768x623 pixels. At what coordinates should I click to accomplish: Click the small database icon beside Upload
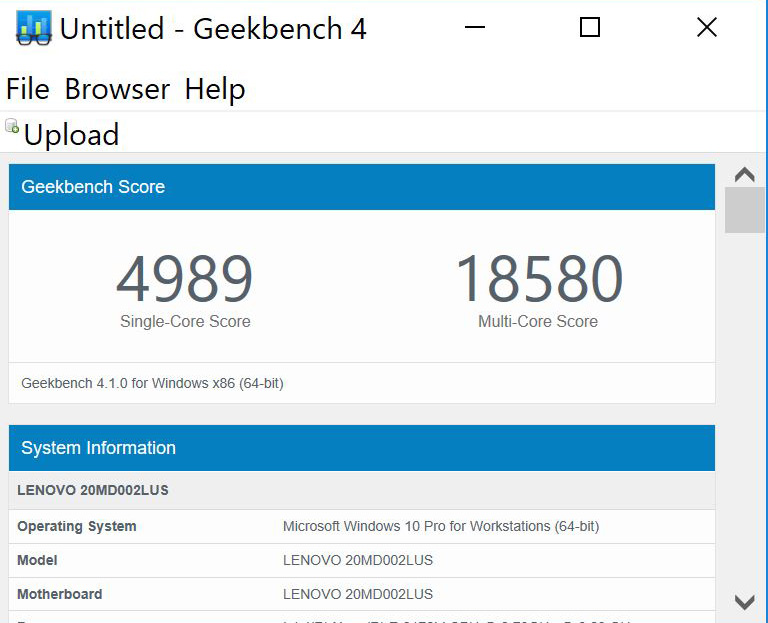(x=12, y=126)
